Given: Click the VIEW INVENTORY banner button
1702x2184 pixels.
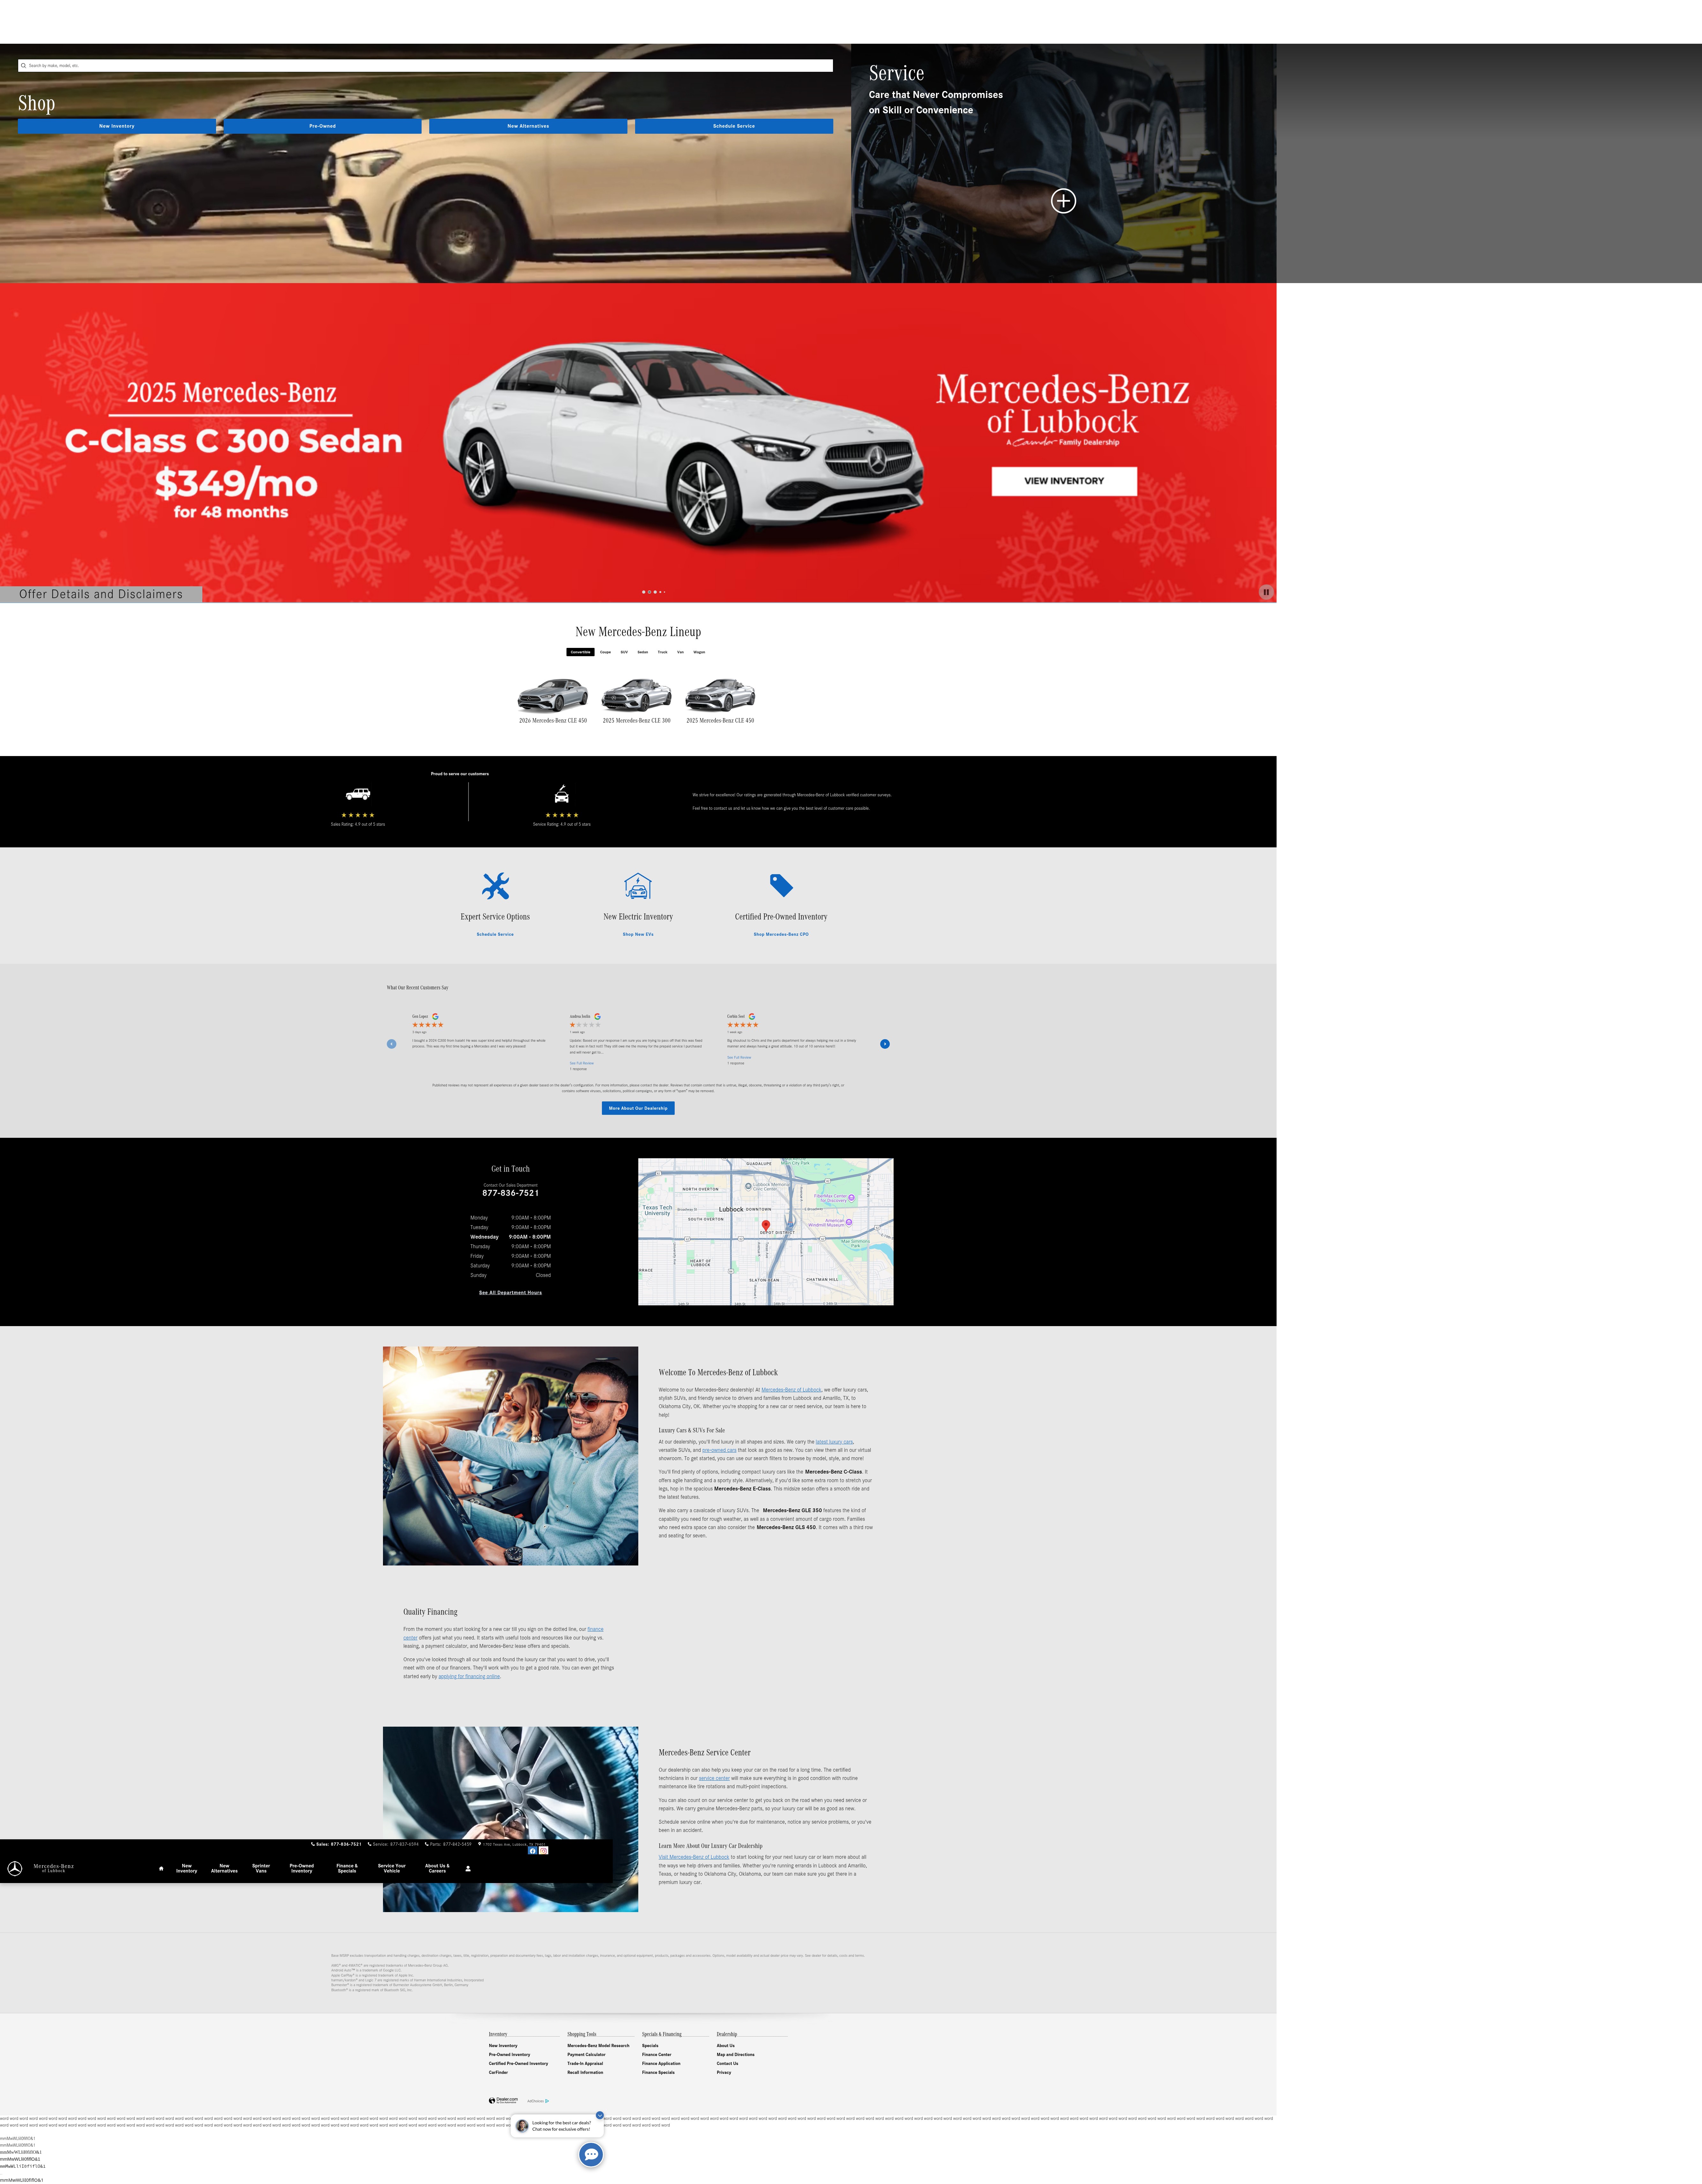Looking at the screenshot, I should pyautogui.click(x=1064, y=481).
